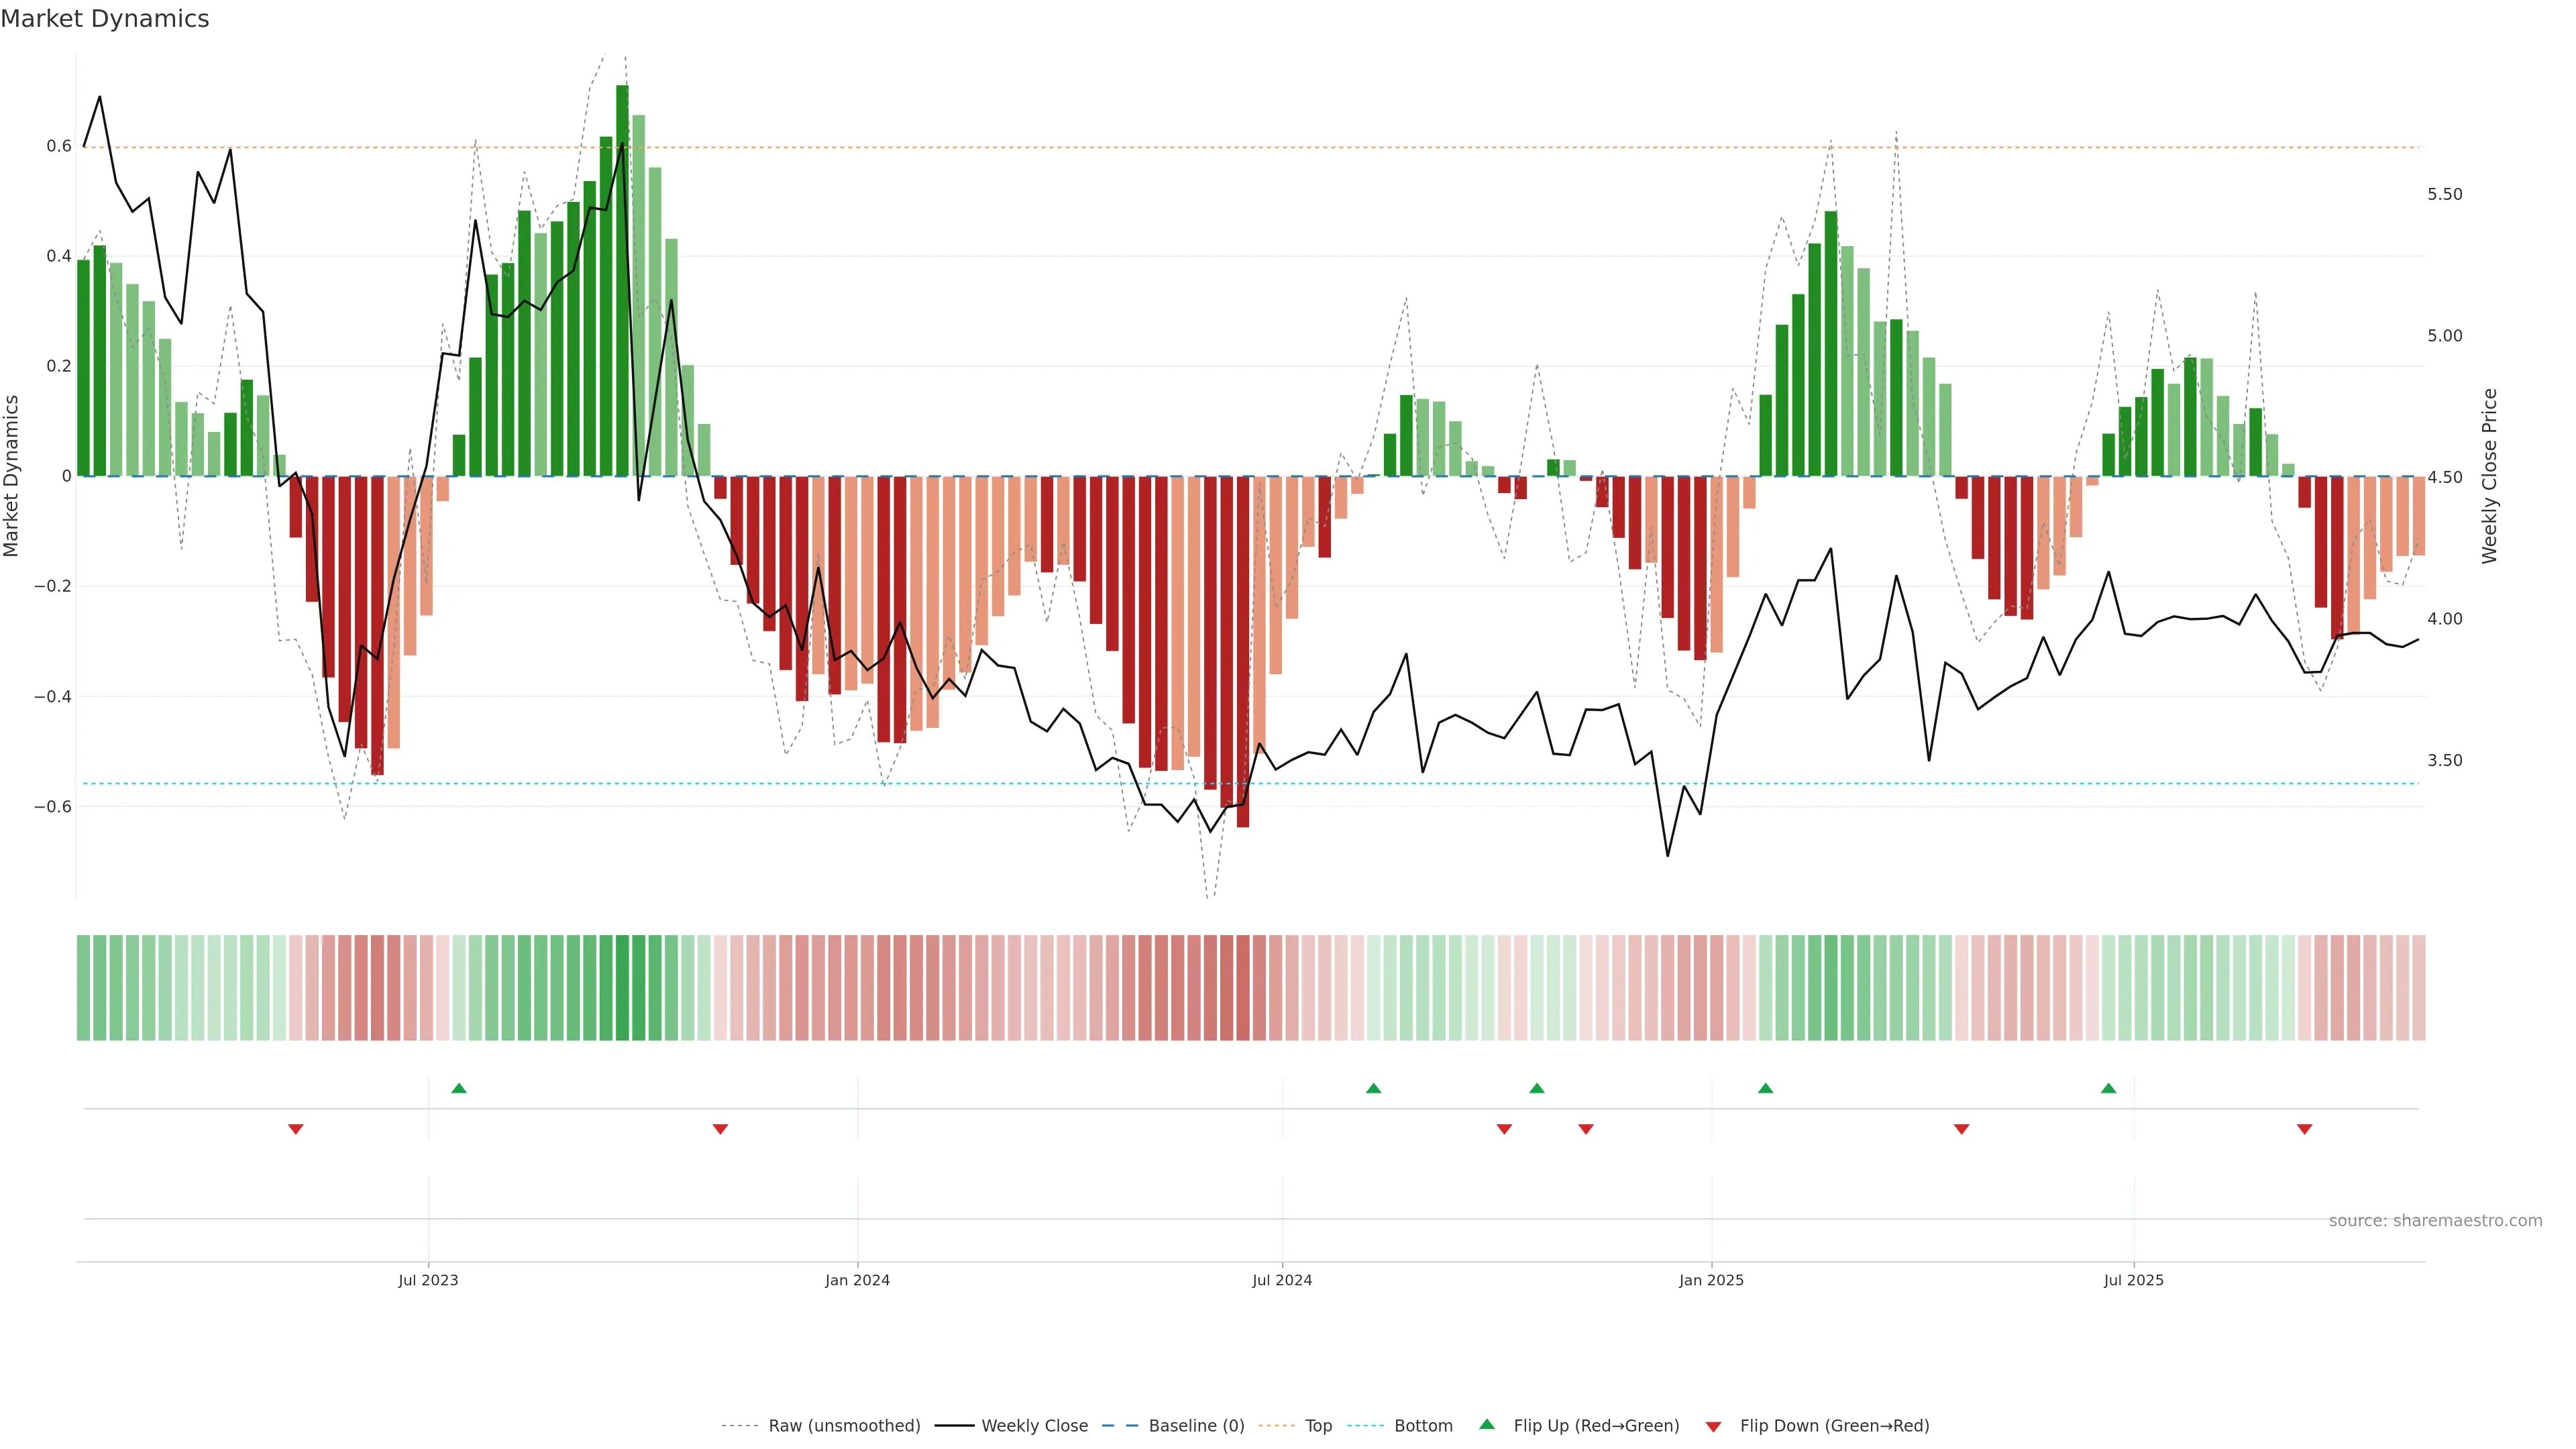Click the Jan 2024 x-axis label
Viewport: 2576px width, 1449px height.
coord(857,1280)
